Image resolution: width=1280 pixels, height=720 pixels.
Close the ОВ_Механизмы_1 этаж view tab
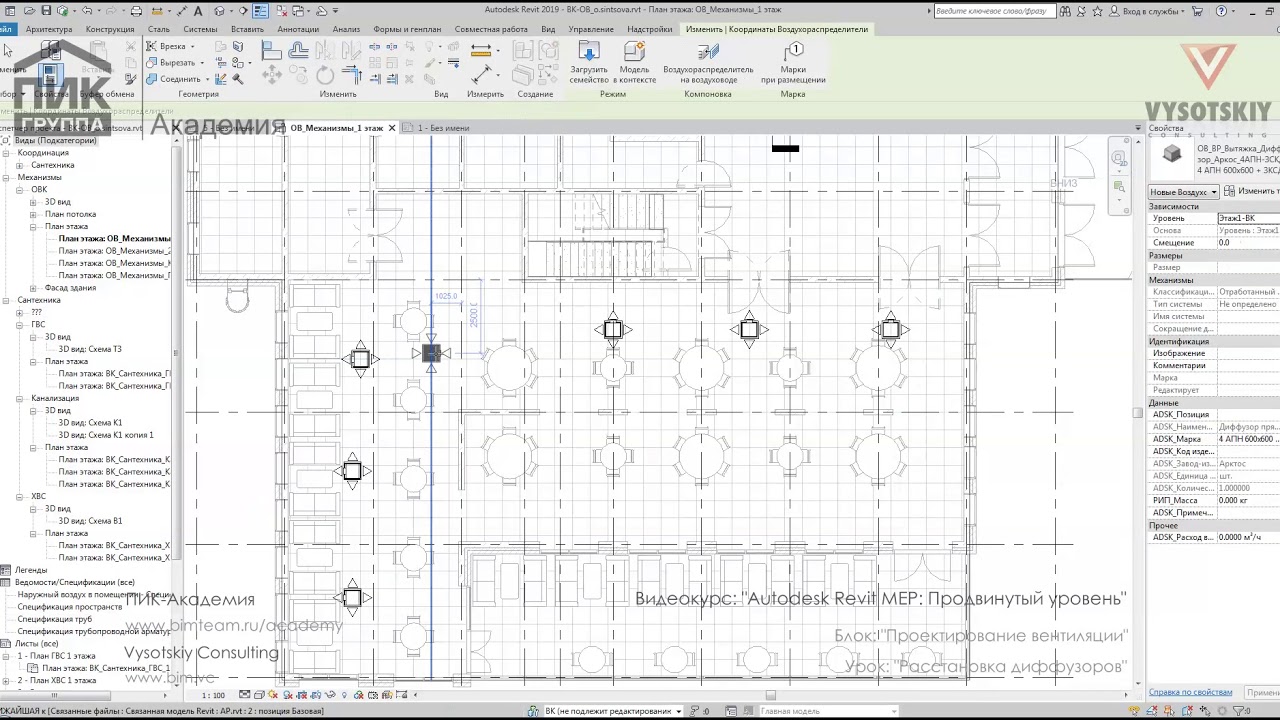pos(392,128)
